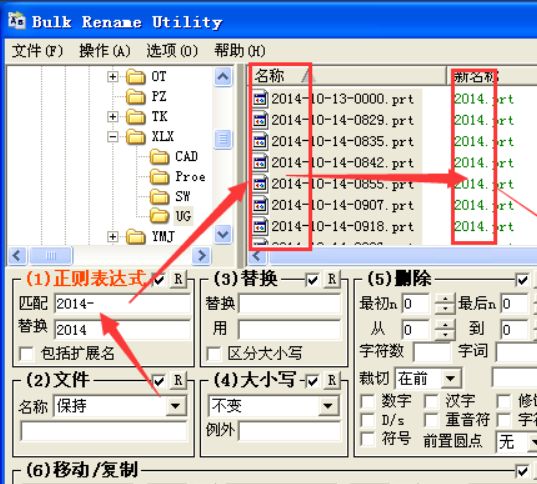Select the PZ folder icon
This screenshot has width=537, height=484.
(136, 97)
